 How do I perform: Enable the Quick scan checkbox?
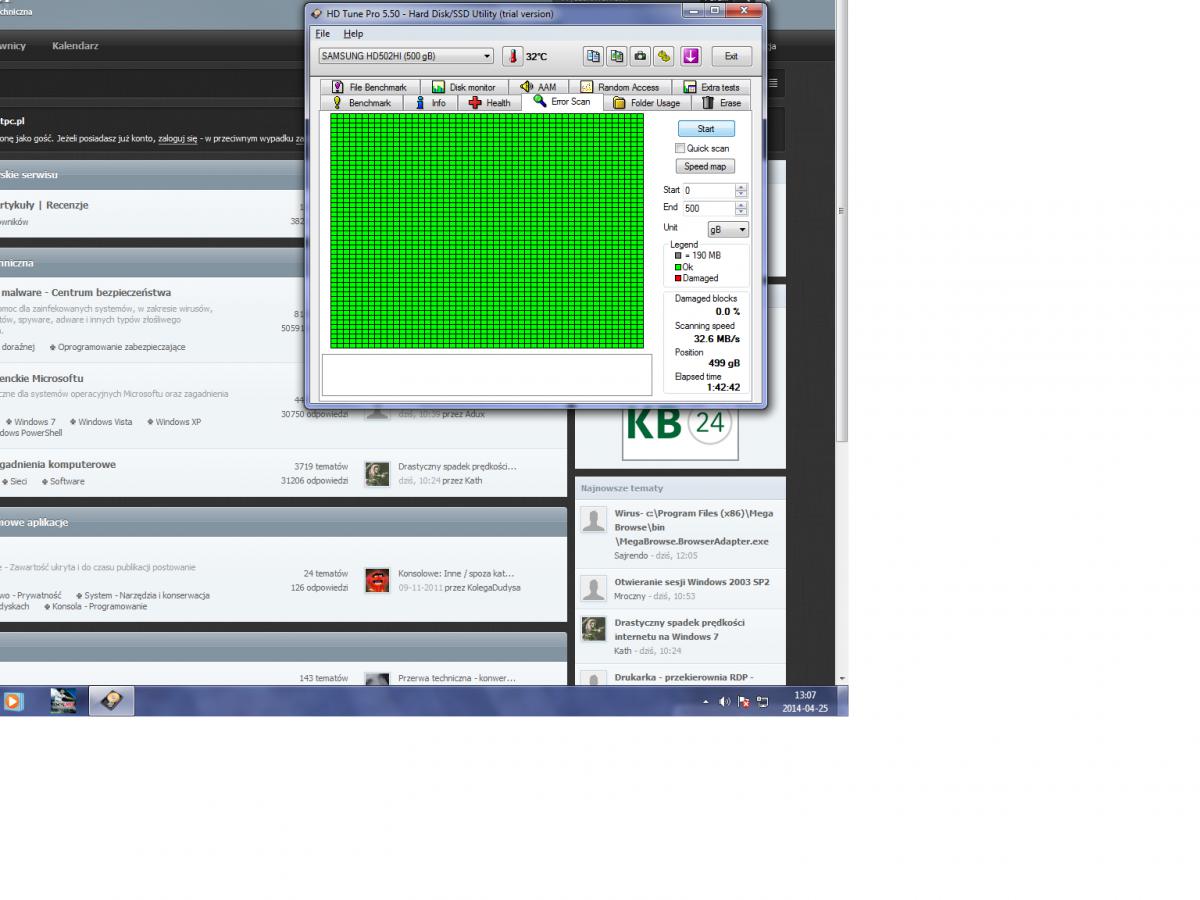[x=681, y=148]
